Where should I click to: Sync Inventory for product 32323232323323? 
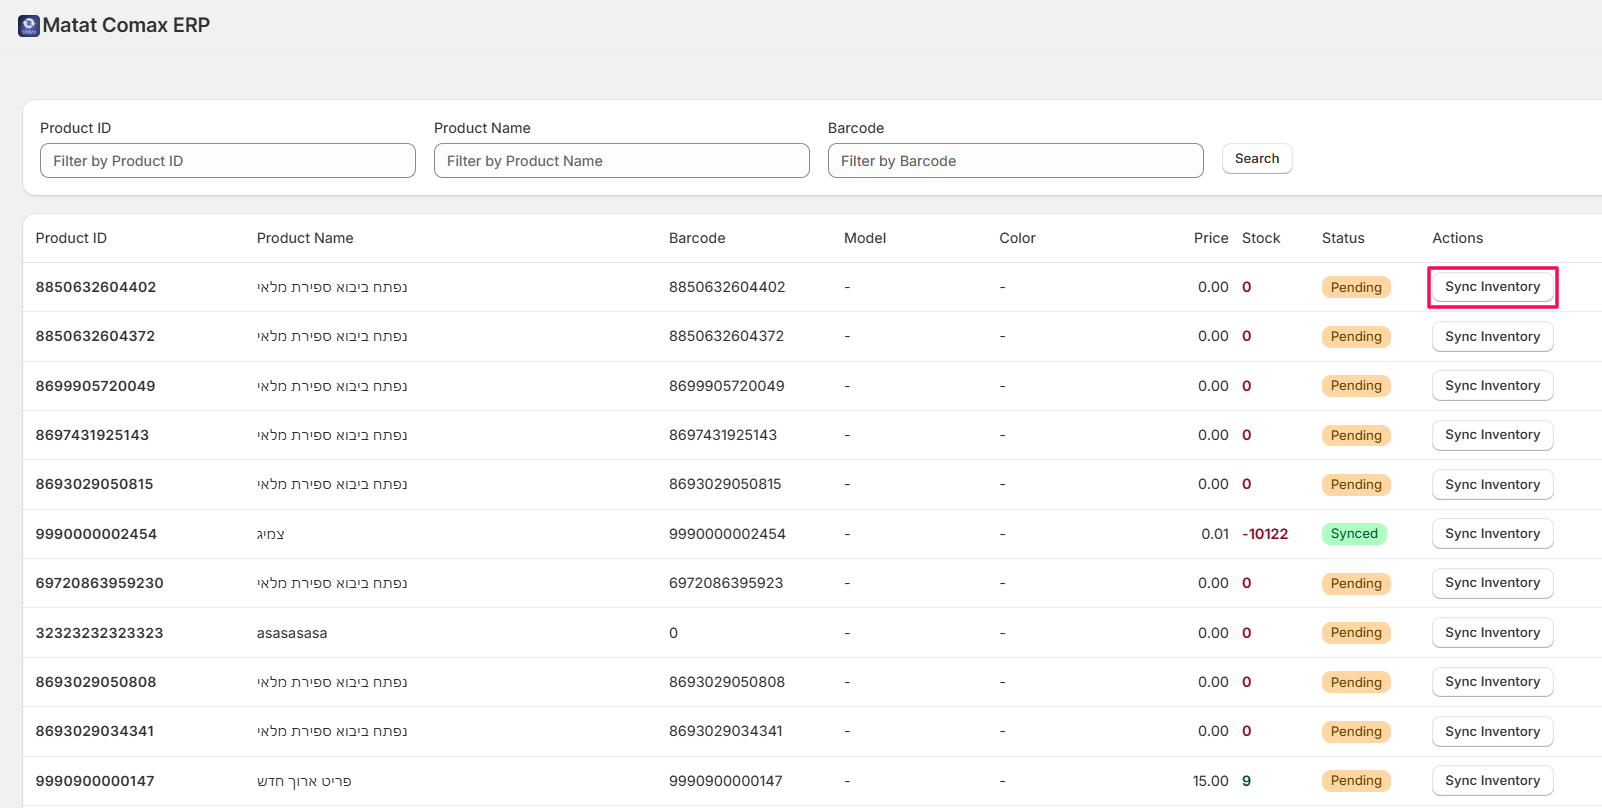coord(1492,633)
